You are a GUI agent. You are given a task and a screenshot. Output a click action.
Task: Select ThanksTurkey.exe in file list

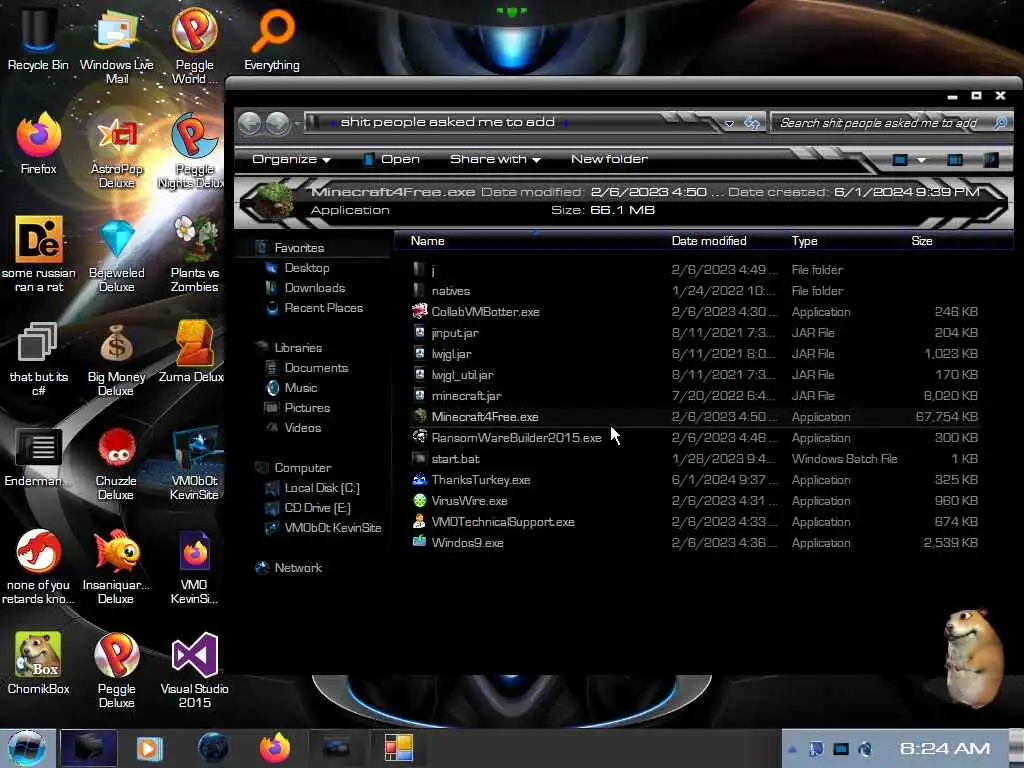click(694, 479)
